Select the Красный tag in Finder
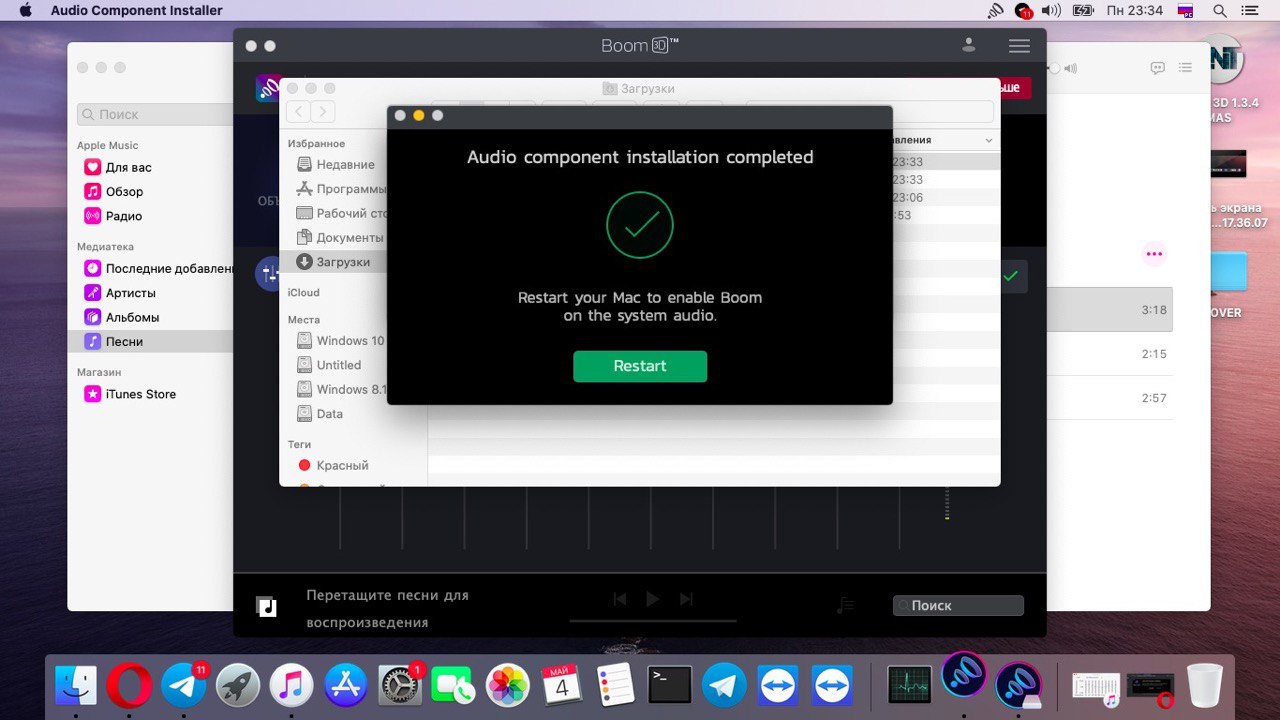 pyautogui.click(x=333, y=466)
